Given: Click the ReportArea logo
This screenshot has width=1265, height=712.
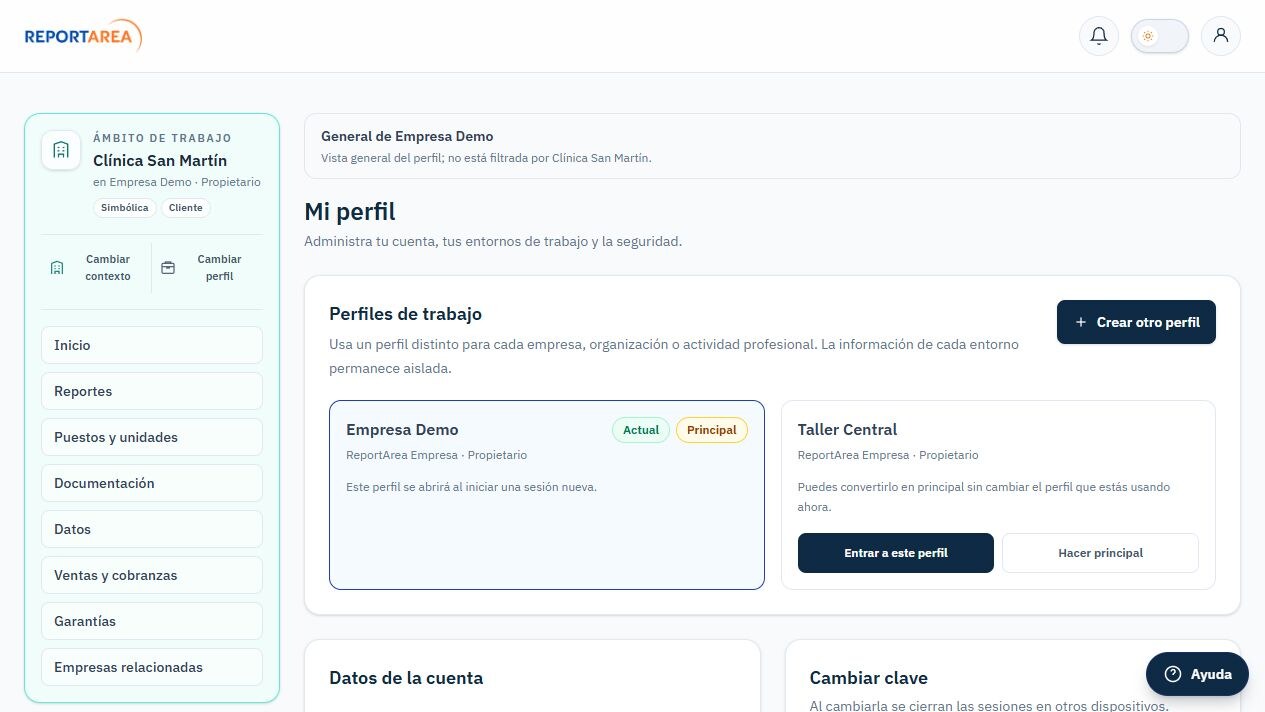Looking at the screenshot, I should (x=84, y=36).
